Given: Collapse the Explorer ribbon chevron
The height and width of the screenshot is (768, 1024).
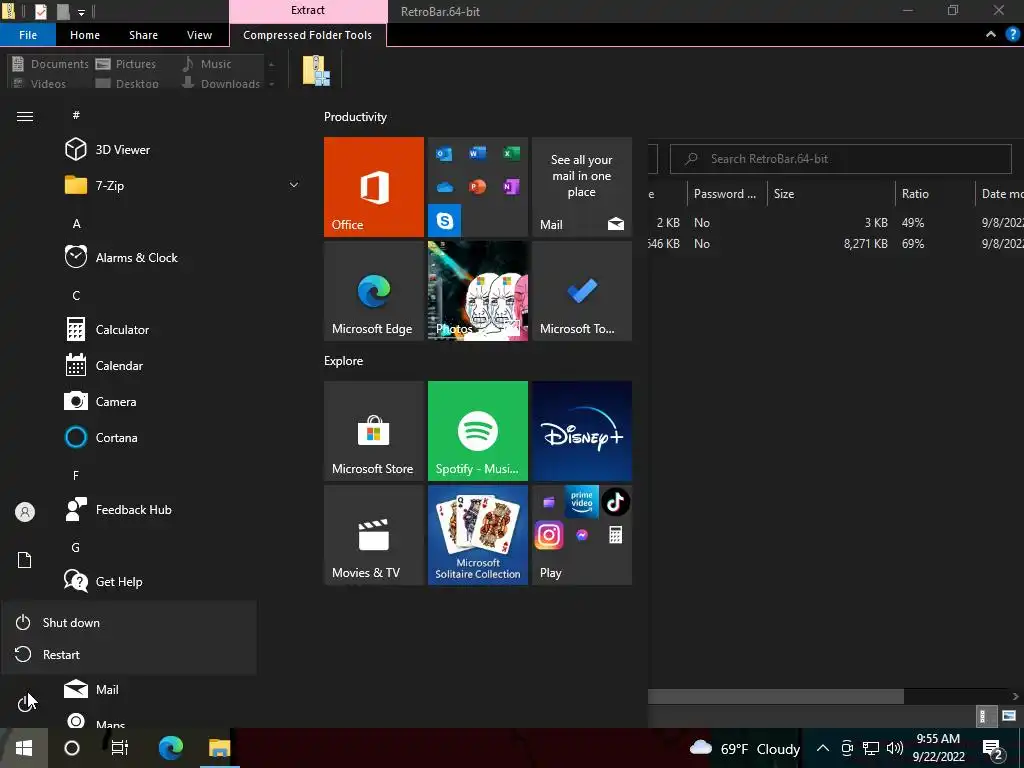Looking at the screenshot, I should (991, 35).
